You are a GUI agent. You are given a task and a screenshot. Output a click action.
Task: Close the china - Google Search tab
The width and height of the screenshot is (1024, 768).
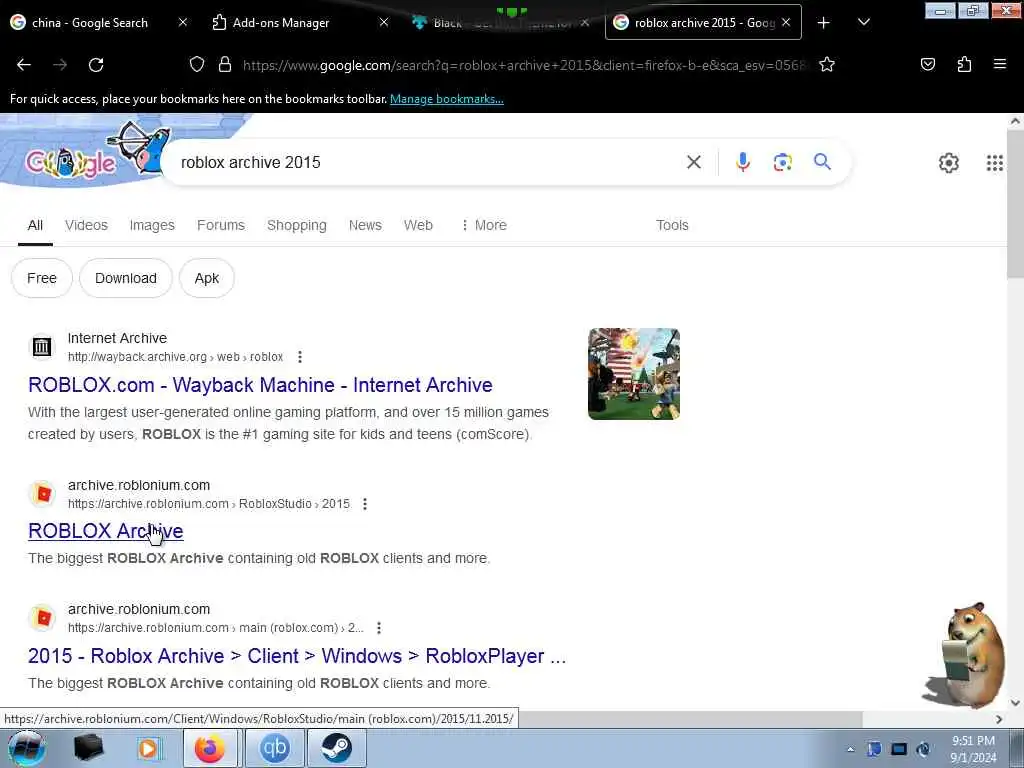183,22
